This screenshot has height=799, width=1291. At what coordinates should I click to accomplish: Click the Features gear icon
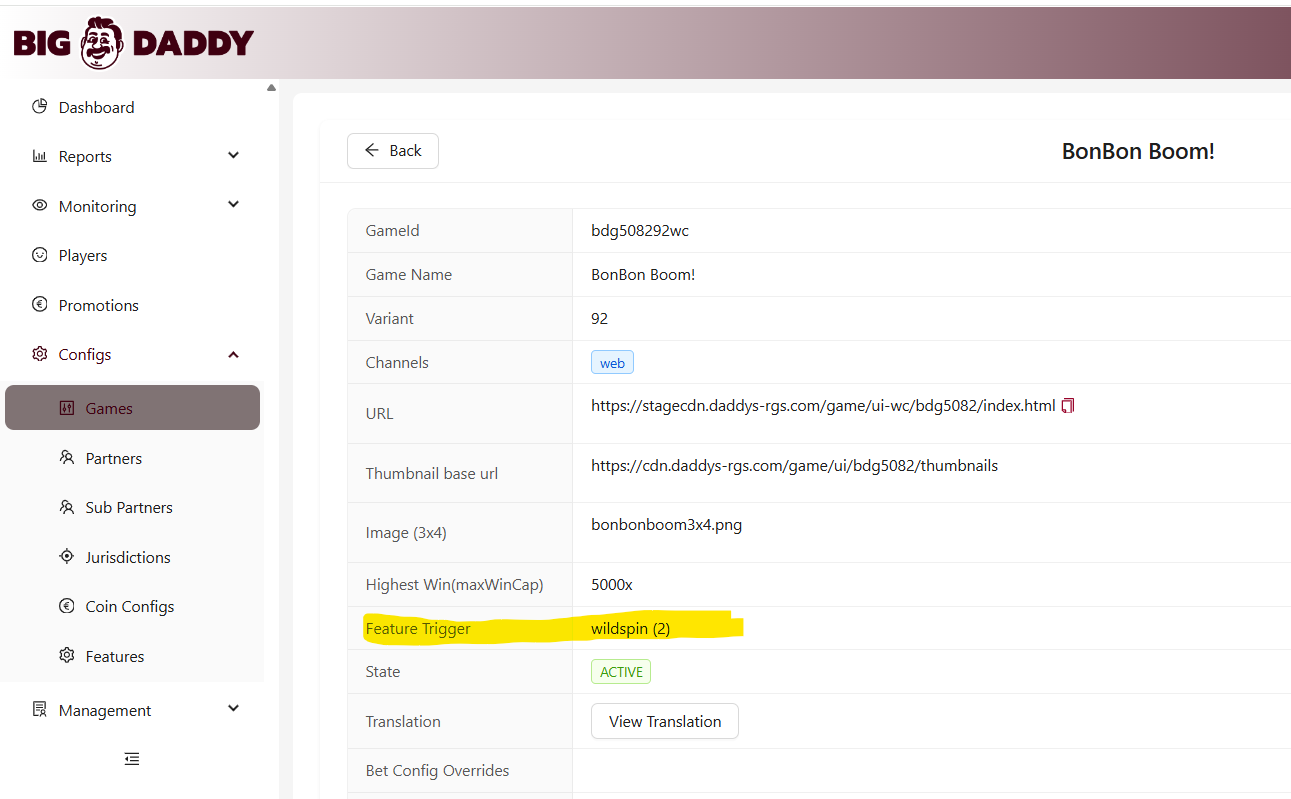click(x=67, y=656)
